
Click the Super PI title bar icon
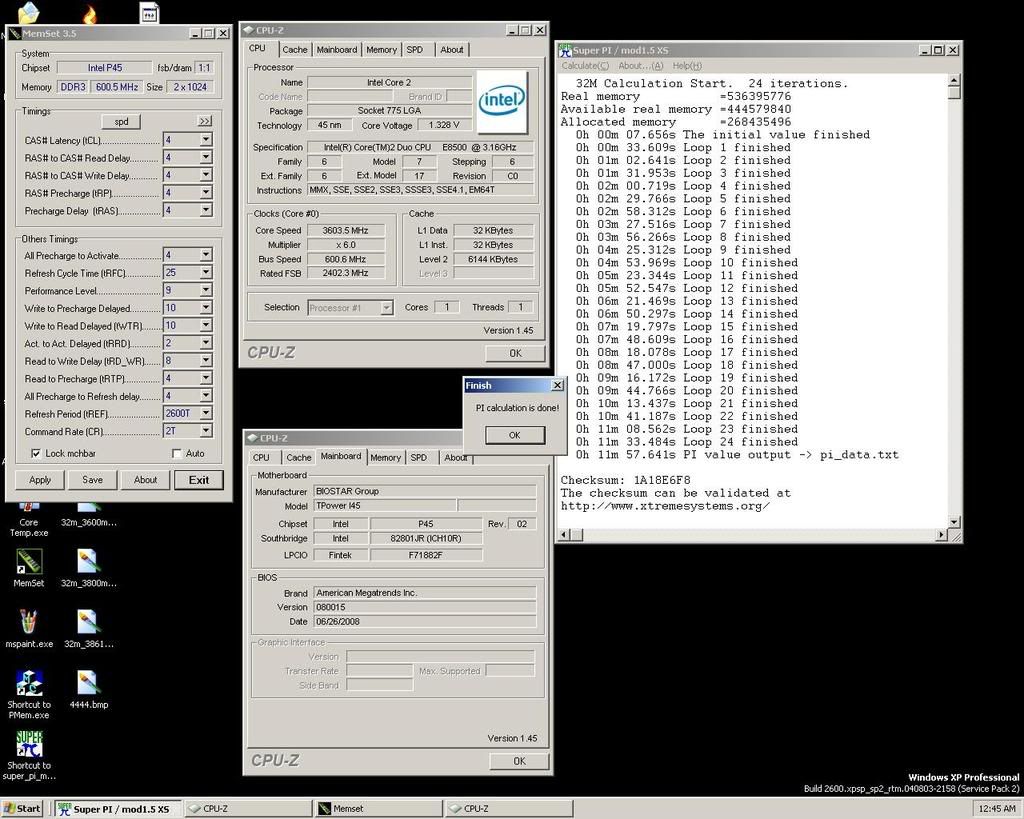pos(565,50)
